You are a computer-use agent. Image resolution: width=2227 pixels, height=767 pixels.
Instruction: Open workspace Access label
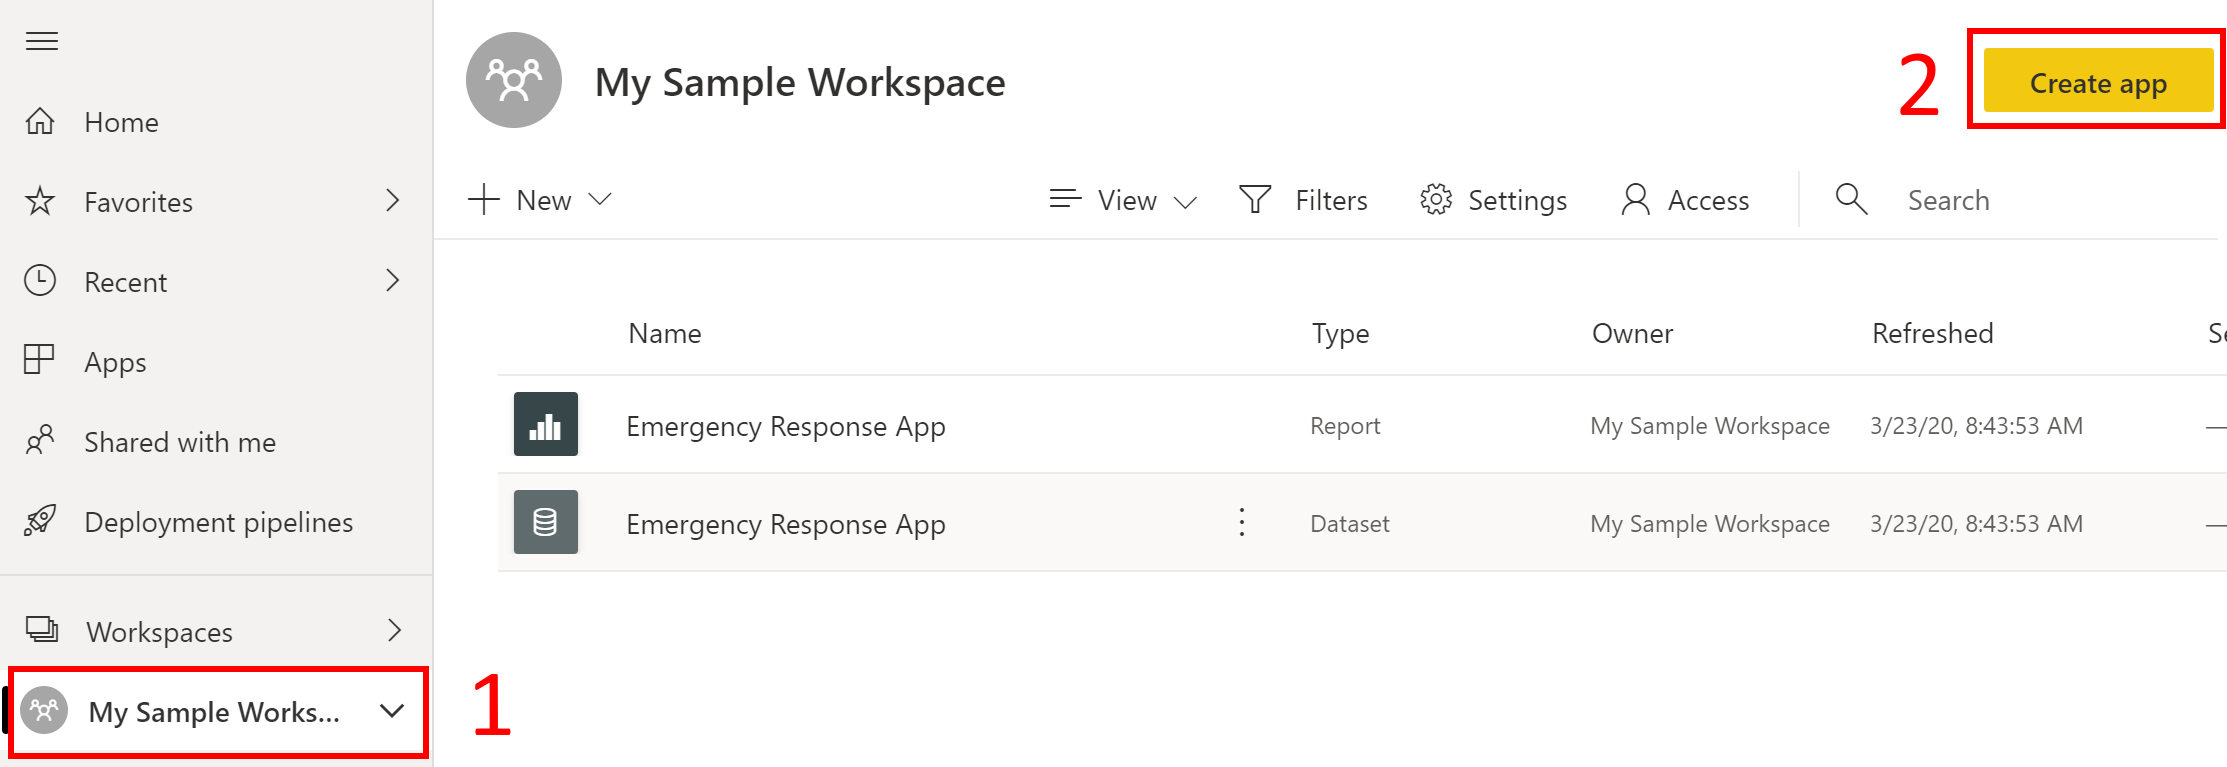(x=1708, y=200)
